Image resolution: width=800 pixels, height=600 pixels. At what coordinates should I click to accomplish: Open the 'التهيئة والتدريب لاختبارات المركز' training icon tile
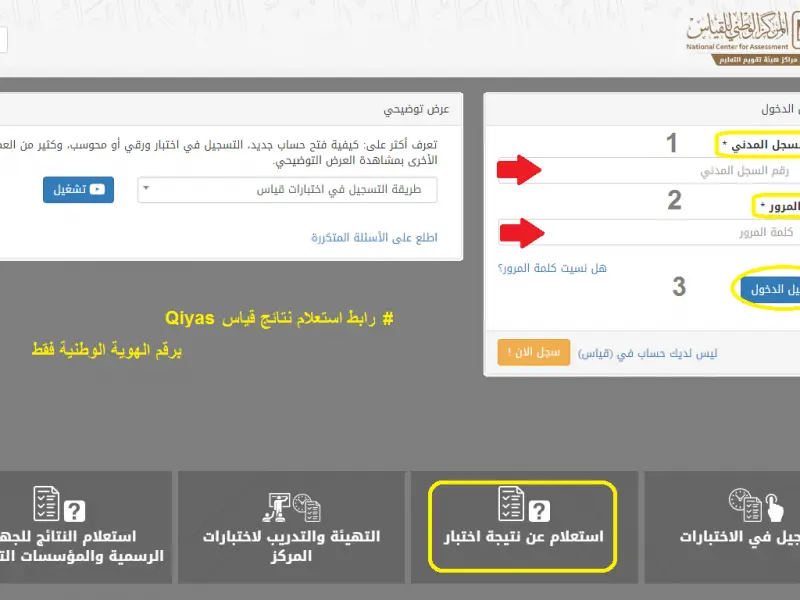pos(291,527)
